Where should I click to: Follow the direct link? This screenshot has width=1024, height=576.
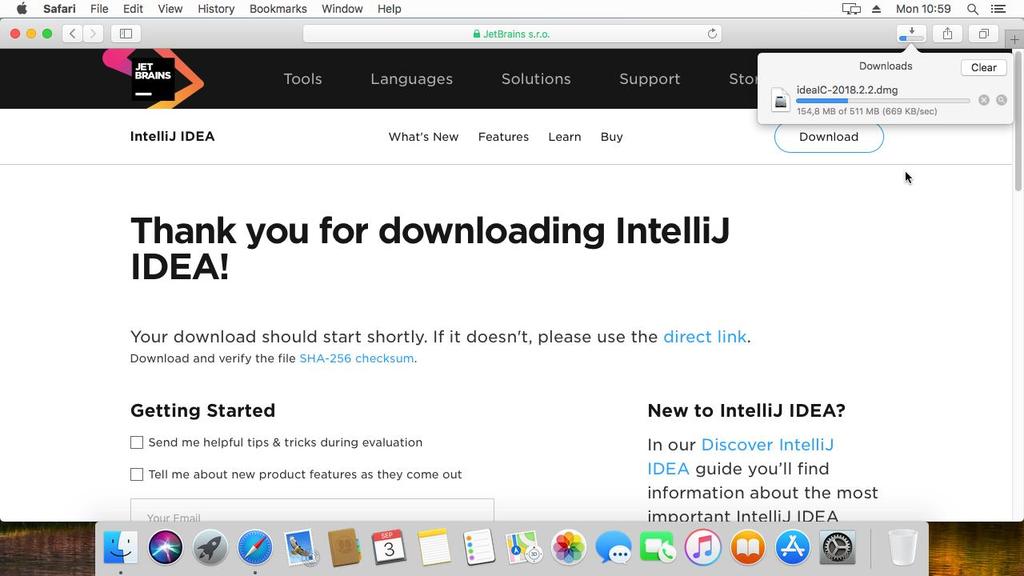[x=705, y=337]
